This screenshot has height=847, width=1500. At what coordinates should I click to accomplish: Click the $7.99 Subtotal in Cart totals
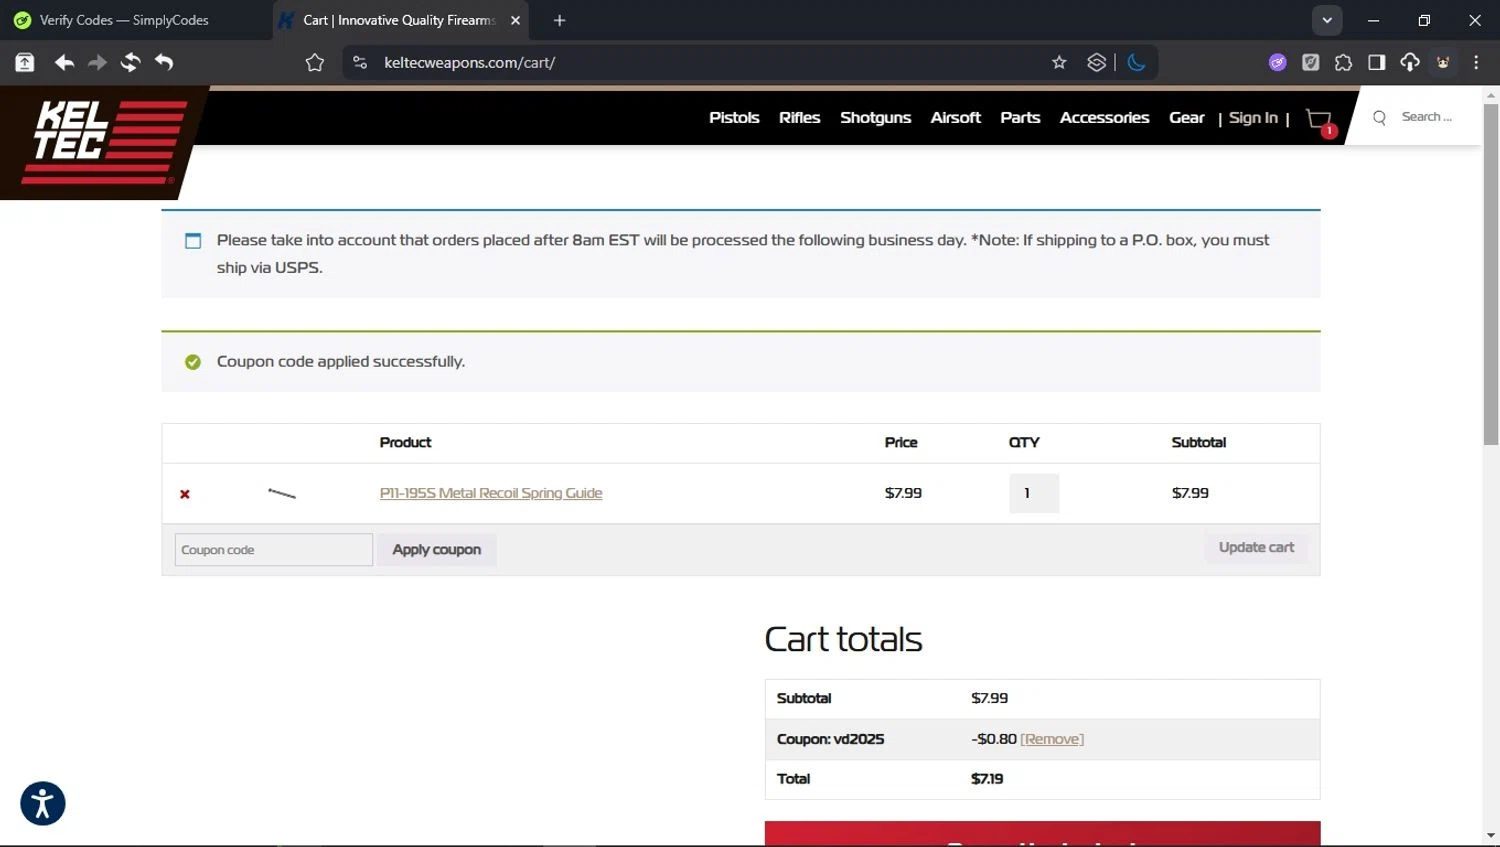coord(989,698)
